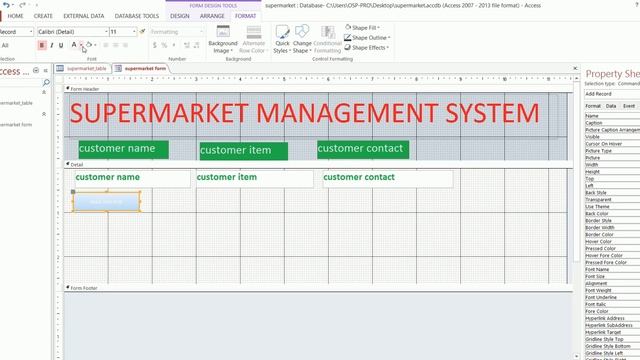The width and height of the screenshot is (640, 360).
Task: Select supermarket_table in navigation pane
Action: [x=16, y=103]
